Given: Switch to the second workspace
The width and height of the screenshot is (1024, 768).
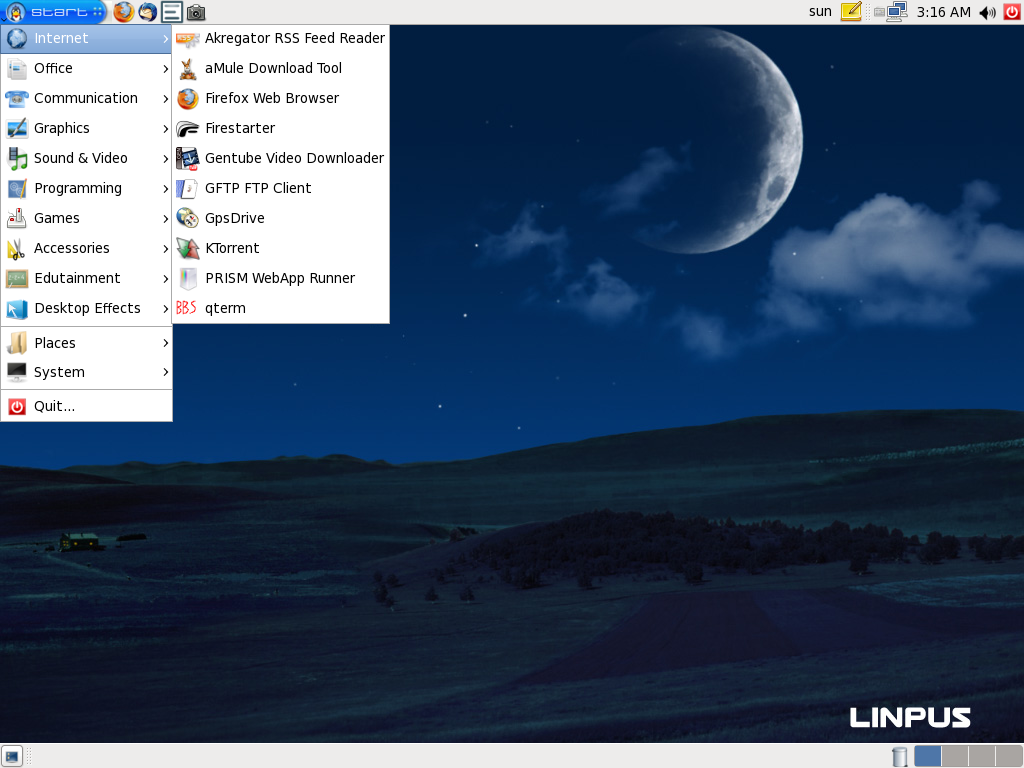Looking at the screenshot, I should pyautogui.click(x=954, y=756).
